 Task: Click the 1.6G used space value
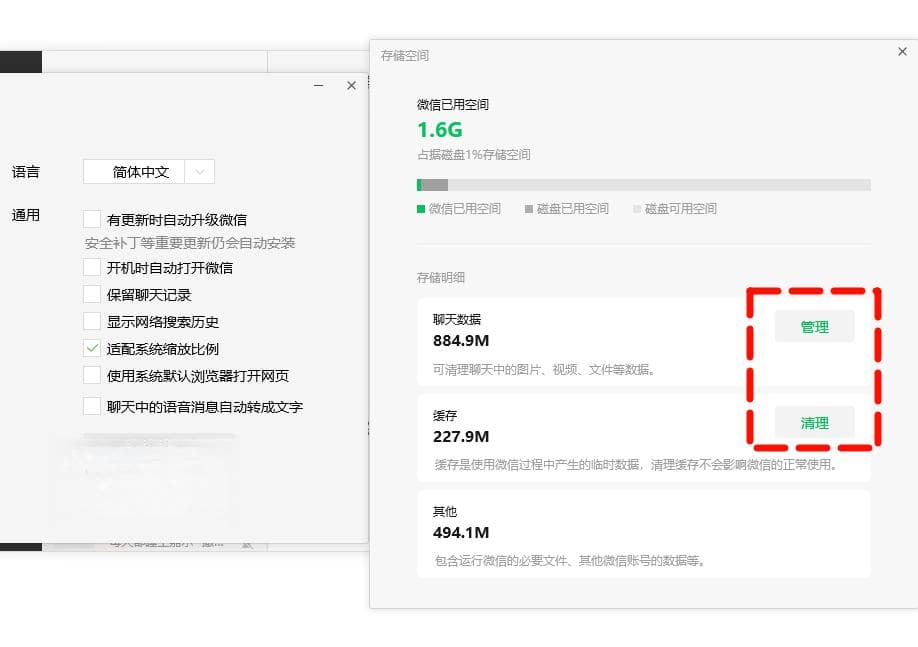pyautogui.click(x=440, y=129)
